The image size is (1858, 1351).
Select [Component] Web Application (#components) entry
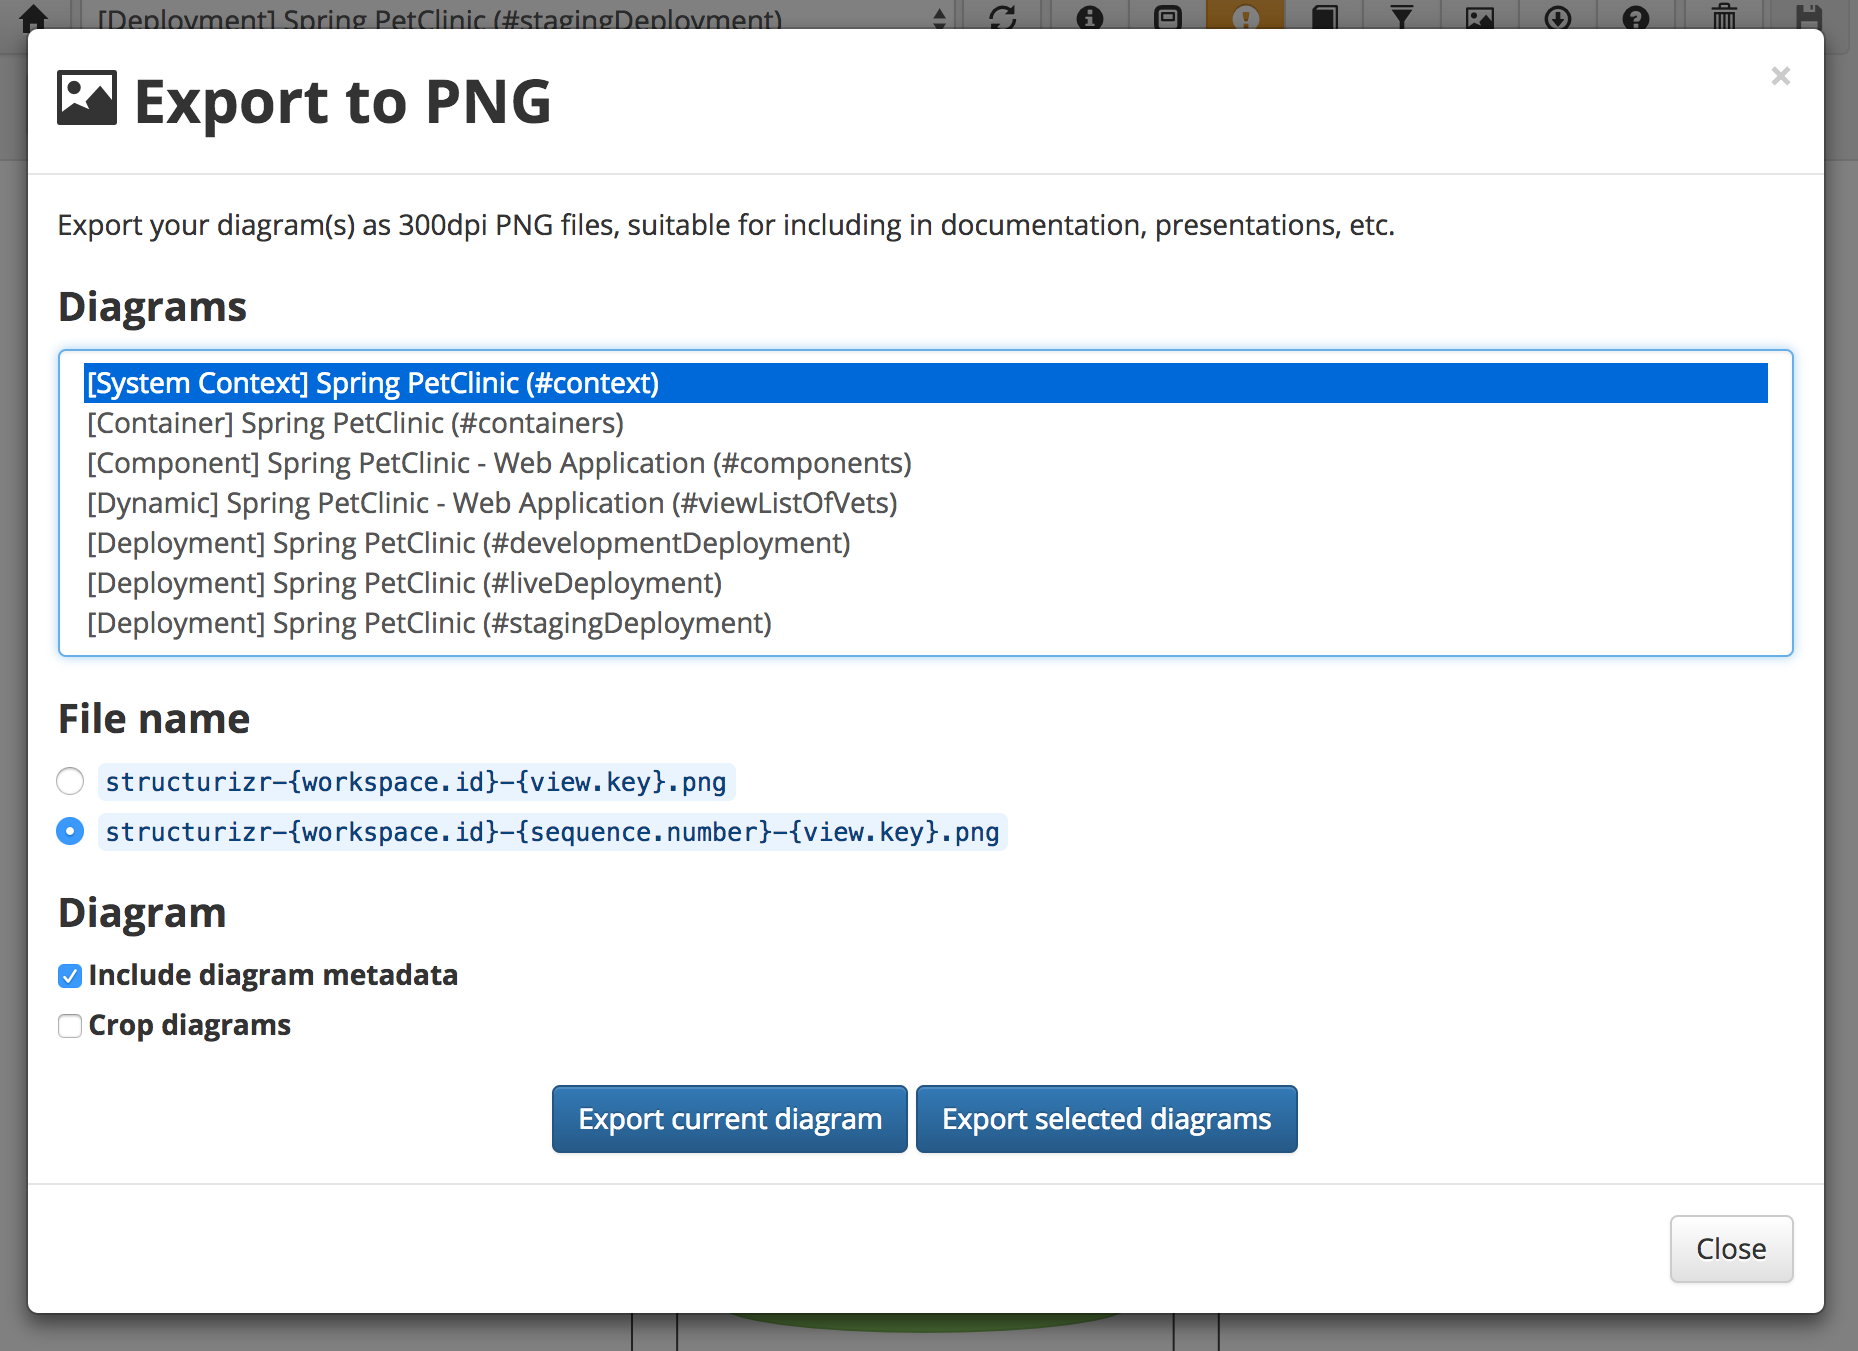[926, 463]
